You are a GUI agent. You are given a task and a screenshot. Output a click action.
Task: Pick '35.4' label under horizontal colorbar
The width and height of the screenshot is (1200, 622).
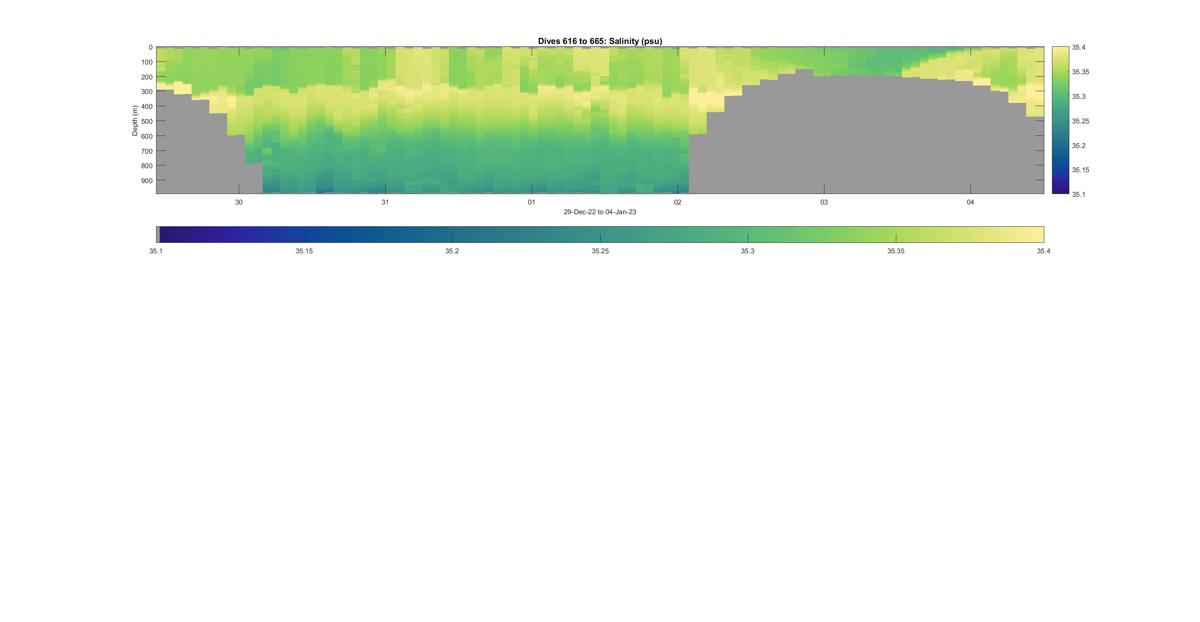(1044, 251)
